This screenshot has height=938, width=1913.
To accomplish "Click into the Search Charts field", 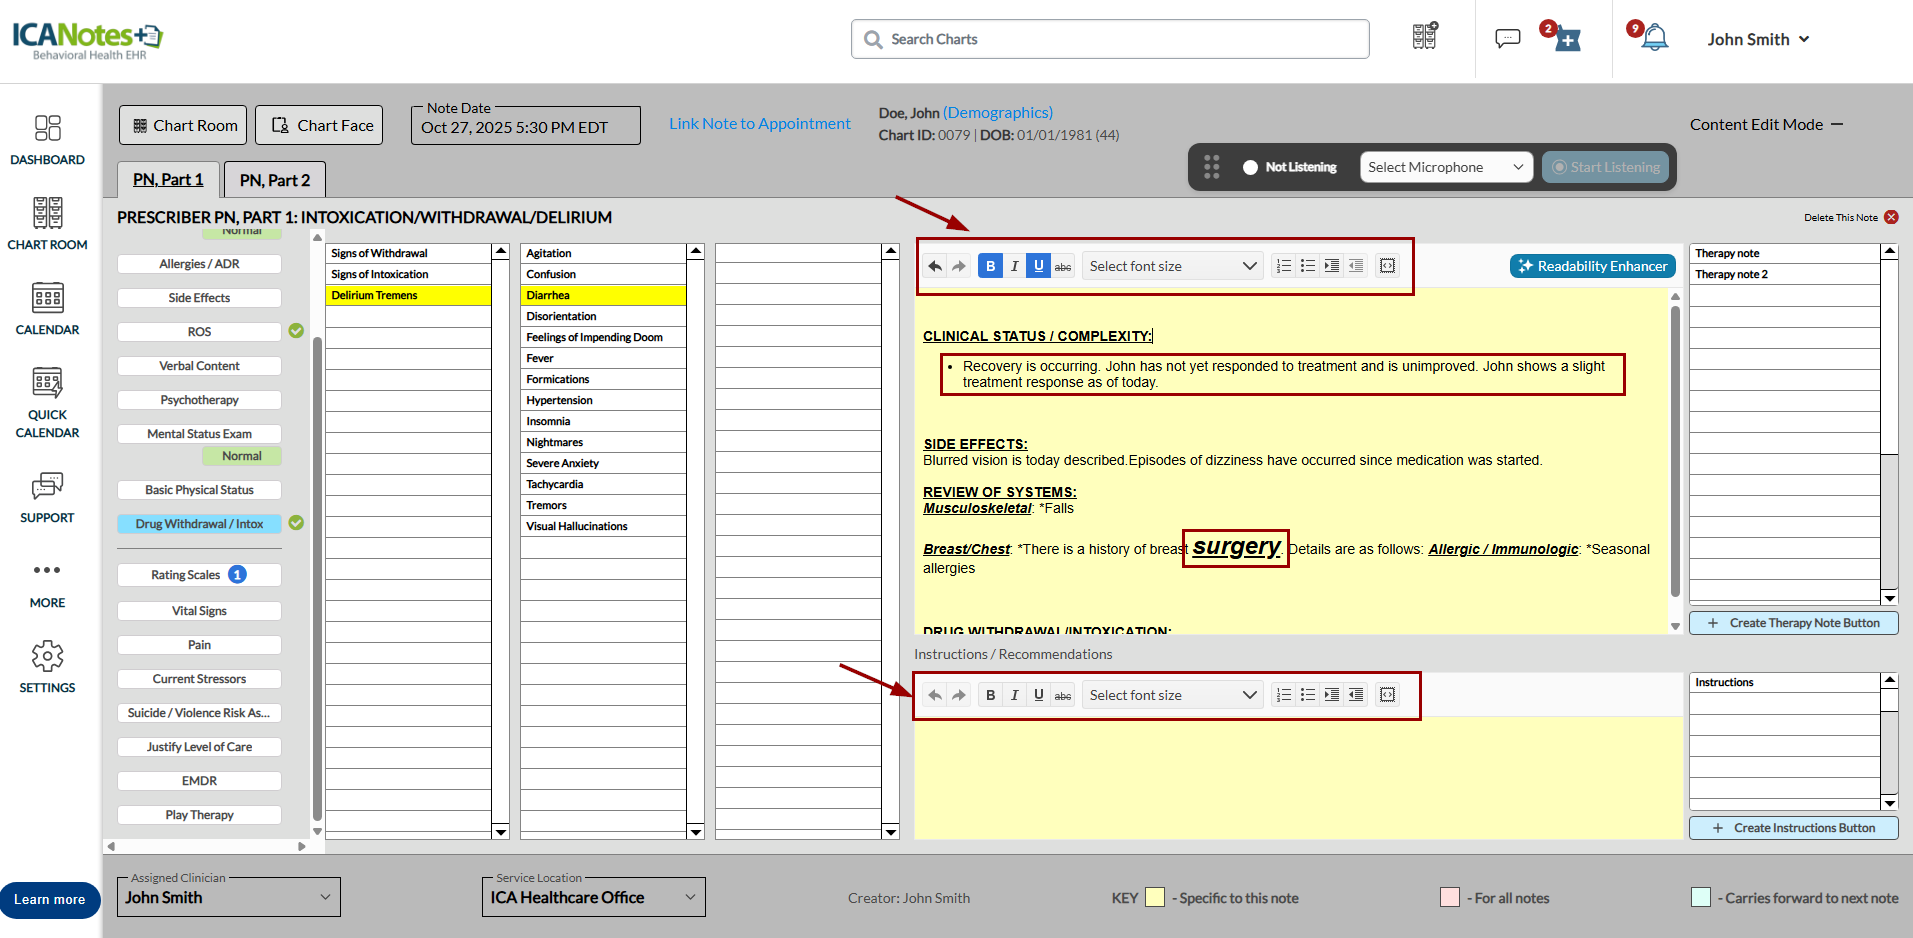I will [1110, 39].
